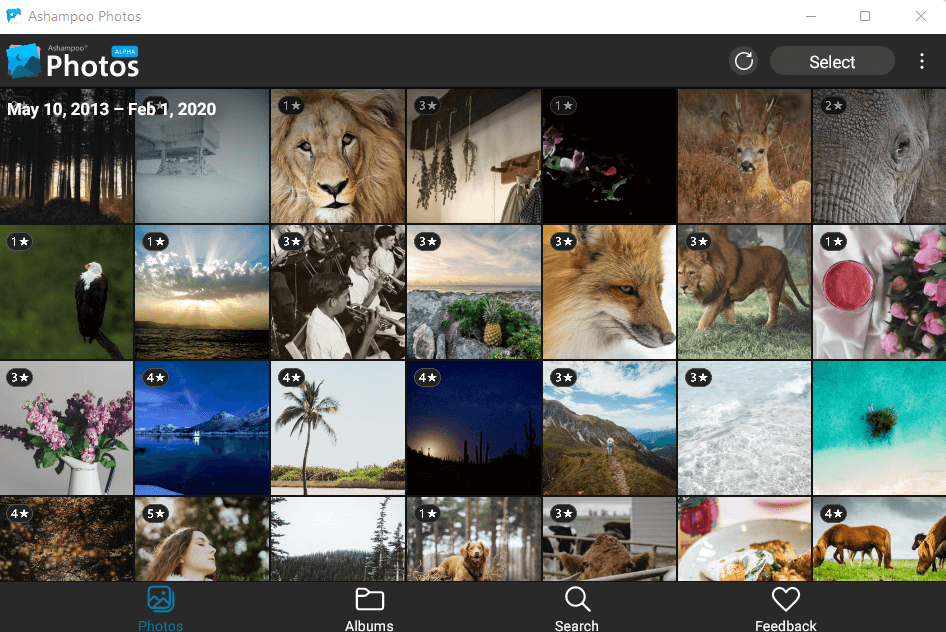Viewport: 946px width, 632px height.
Task: Open the food plate with strawberry photo
Action: point(744,539)
